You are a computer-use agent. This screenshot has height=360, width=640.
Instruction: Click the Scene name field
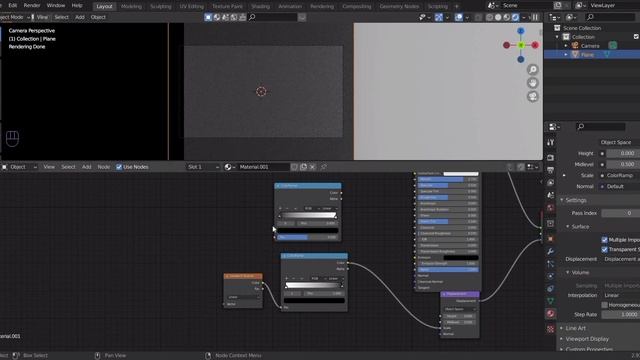(x=527, y=6)
